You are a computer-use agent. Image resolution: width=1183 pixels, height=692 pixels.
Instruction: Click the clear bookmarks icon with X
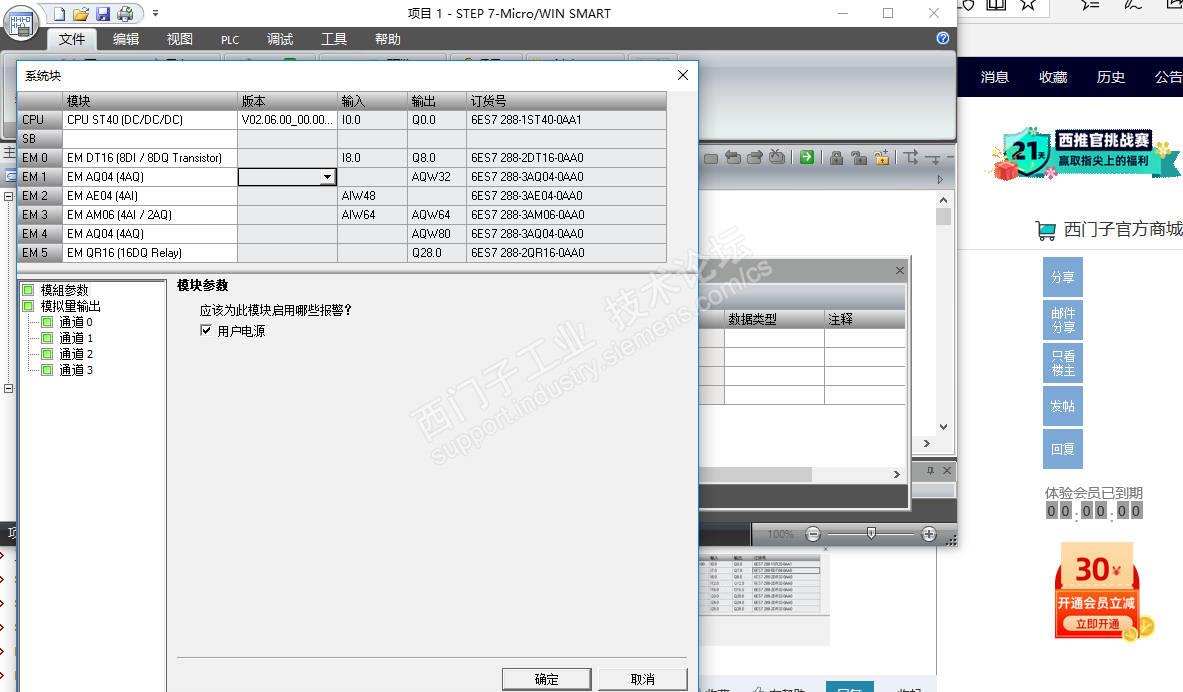tap(777, 156)
